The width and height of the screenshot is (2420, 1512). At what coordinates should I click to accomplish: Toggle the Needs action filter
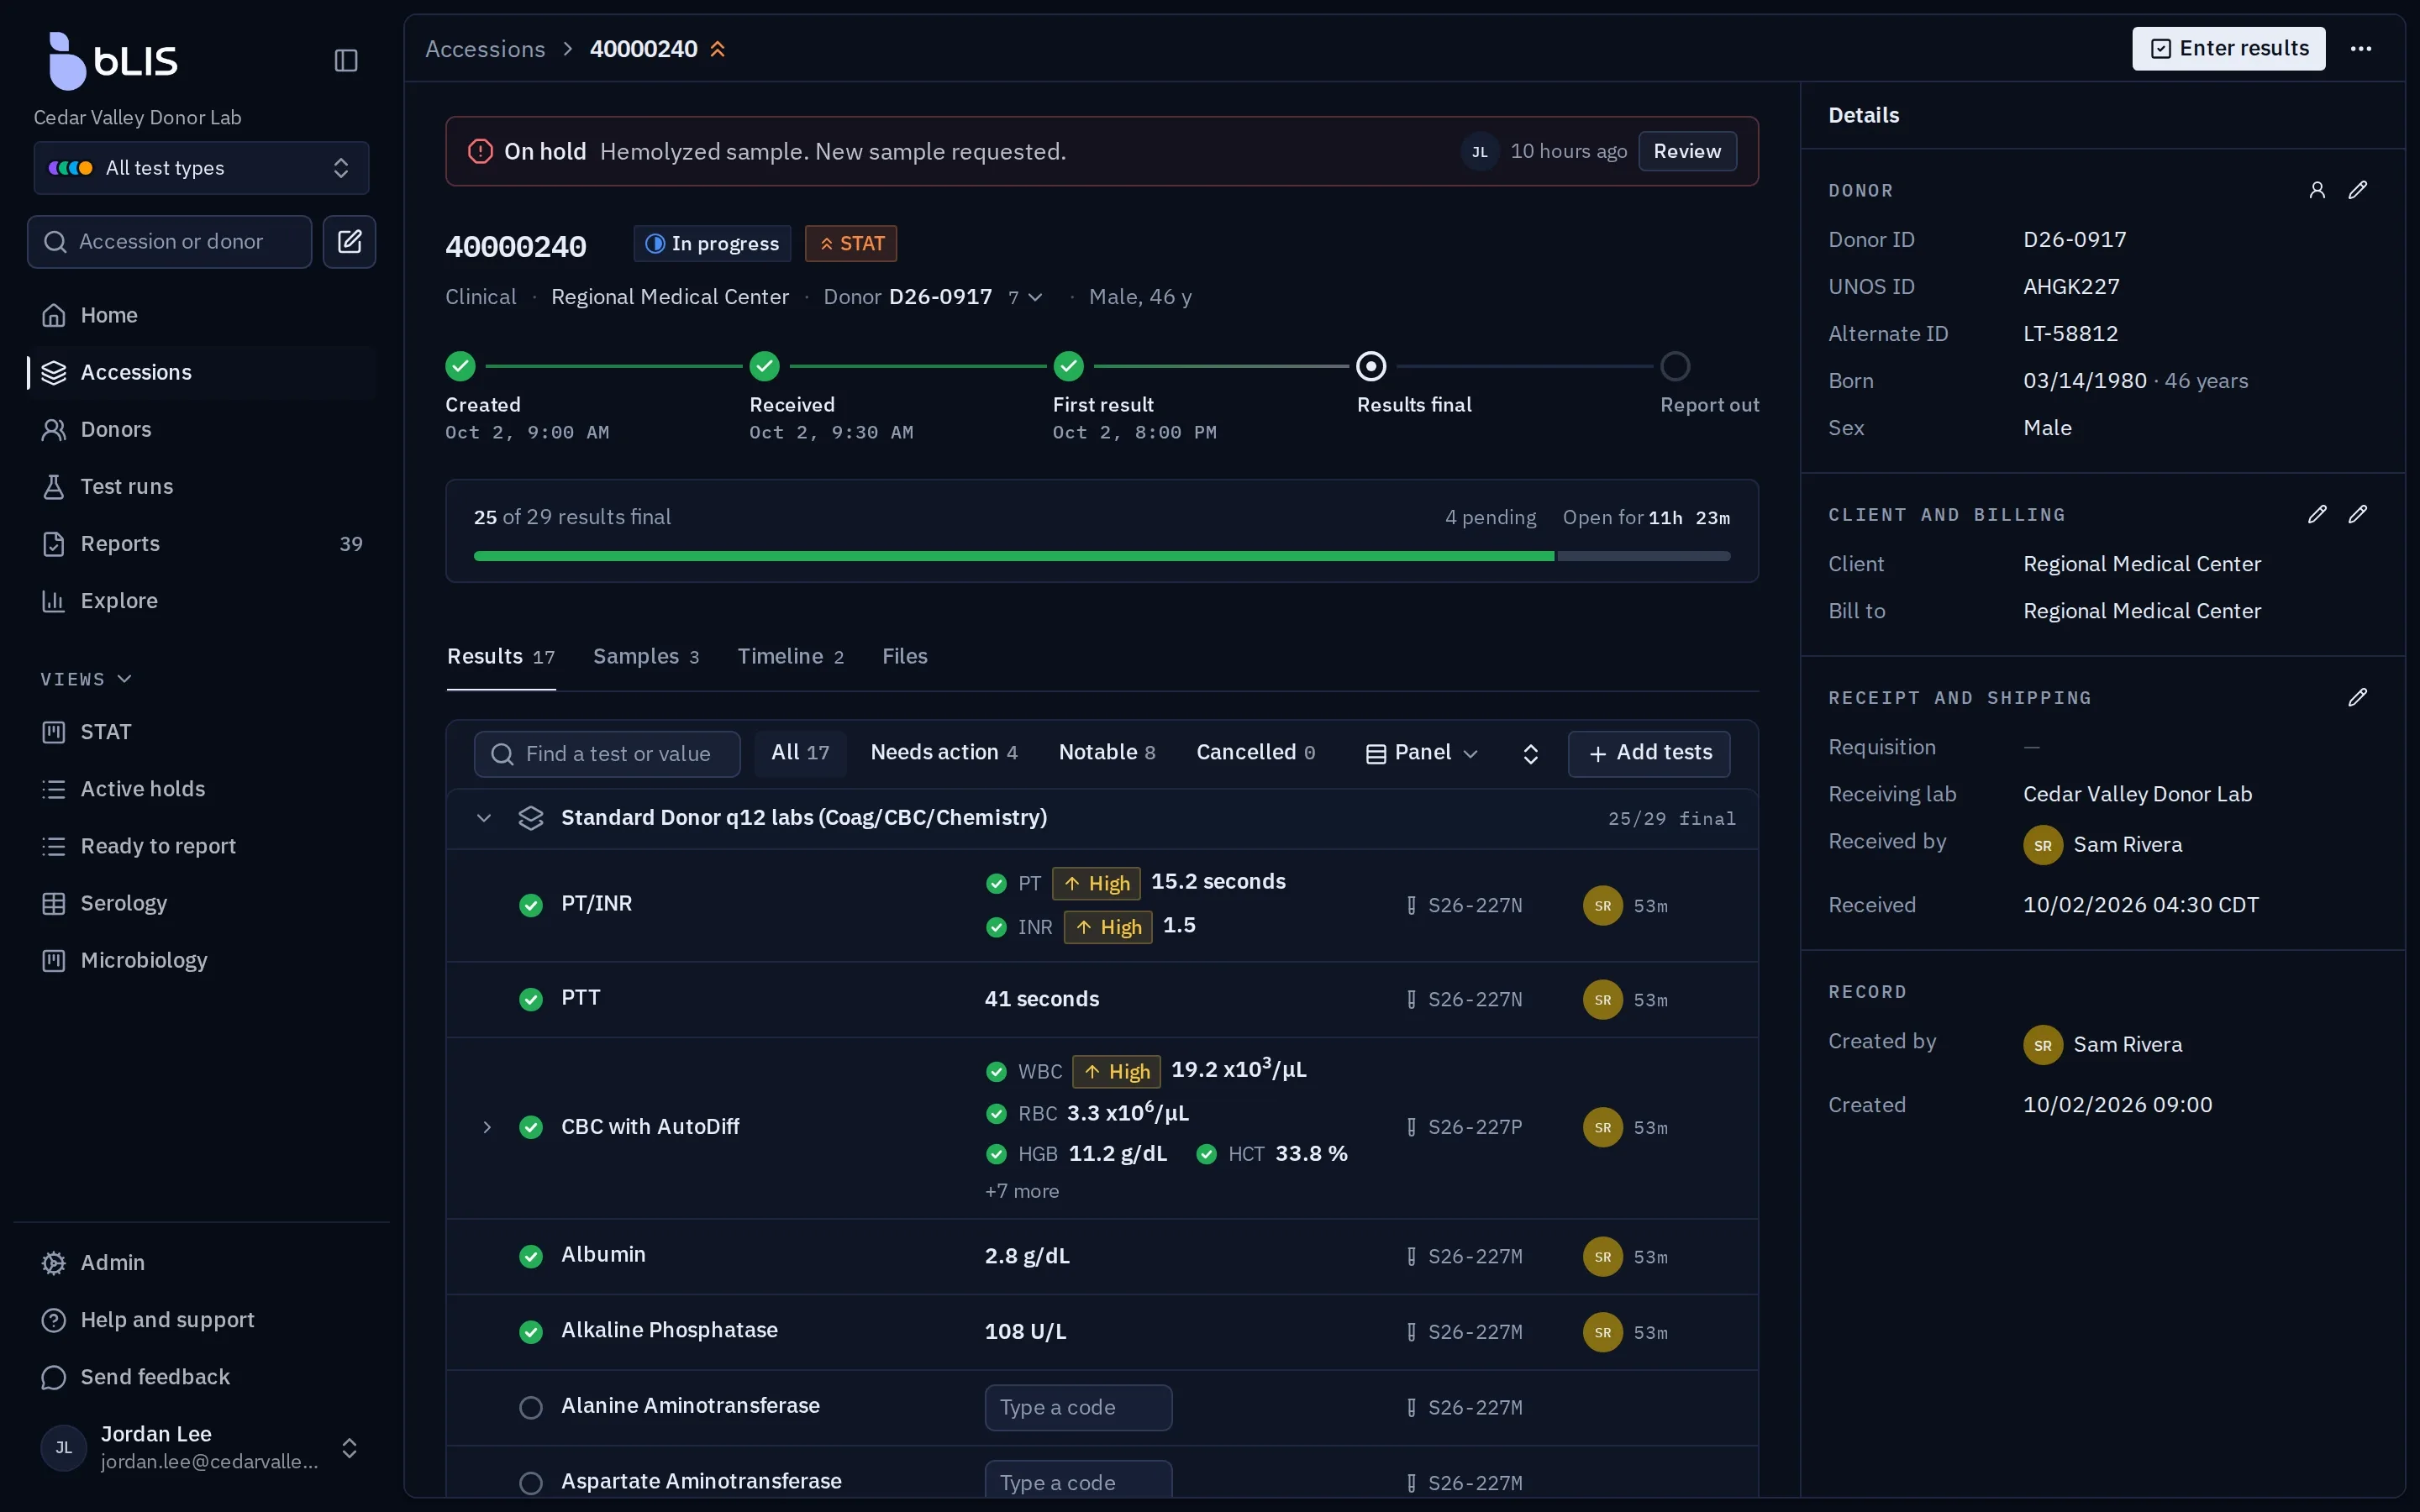tap(944, 752)
